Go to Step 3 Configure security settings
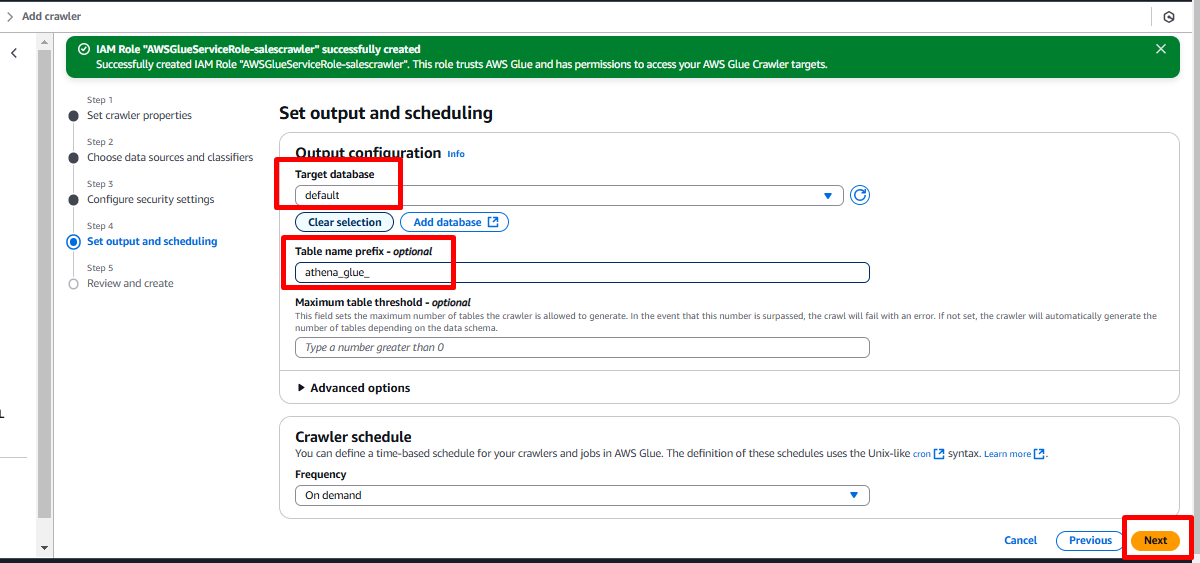 pyautogui.click(x=150, y=199)
